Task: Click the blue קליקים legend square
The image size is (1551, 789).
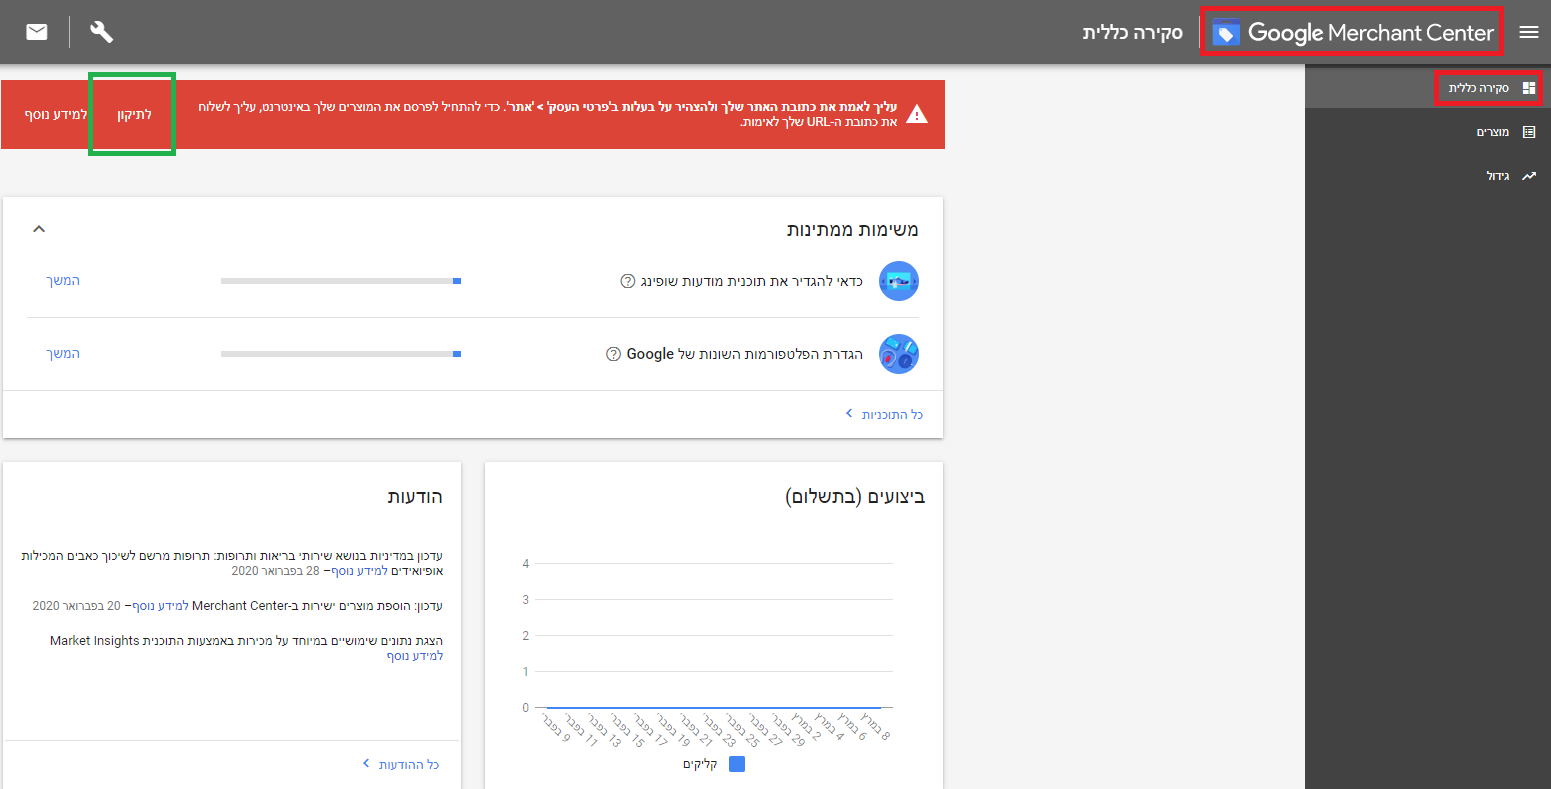Action: tap(737, 764)
